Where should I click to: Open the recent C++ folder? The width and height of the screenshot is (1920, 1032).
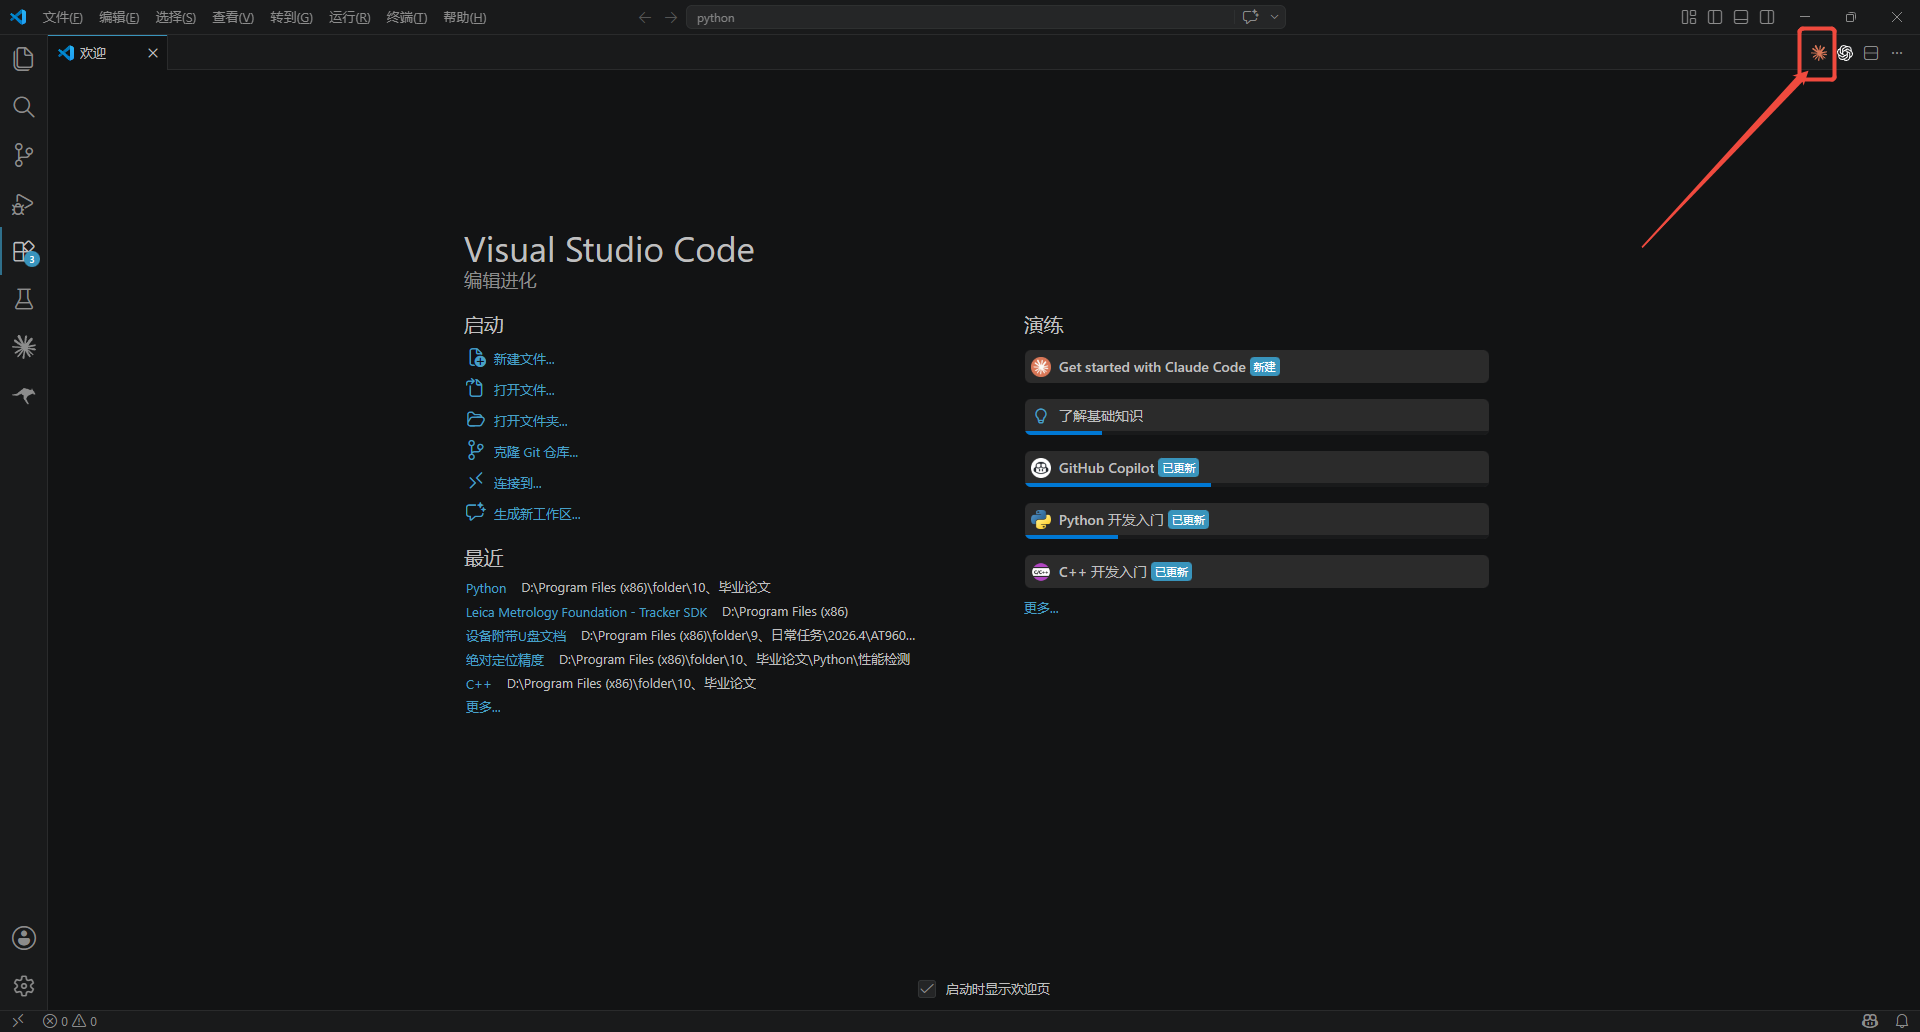coord(478,684)
